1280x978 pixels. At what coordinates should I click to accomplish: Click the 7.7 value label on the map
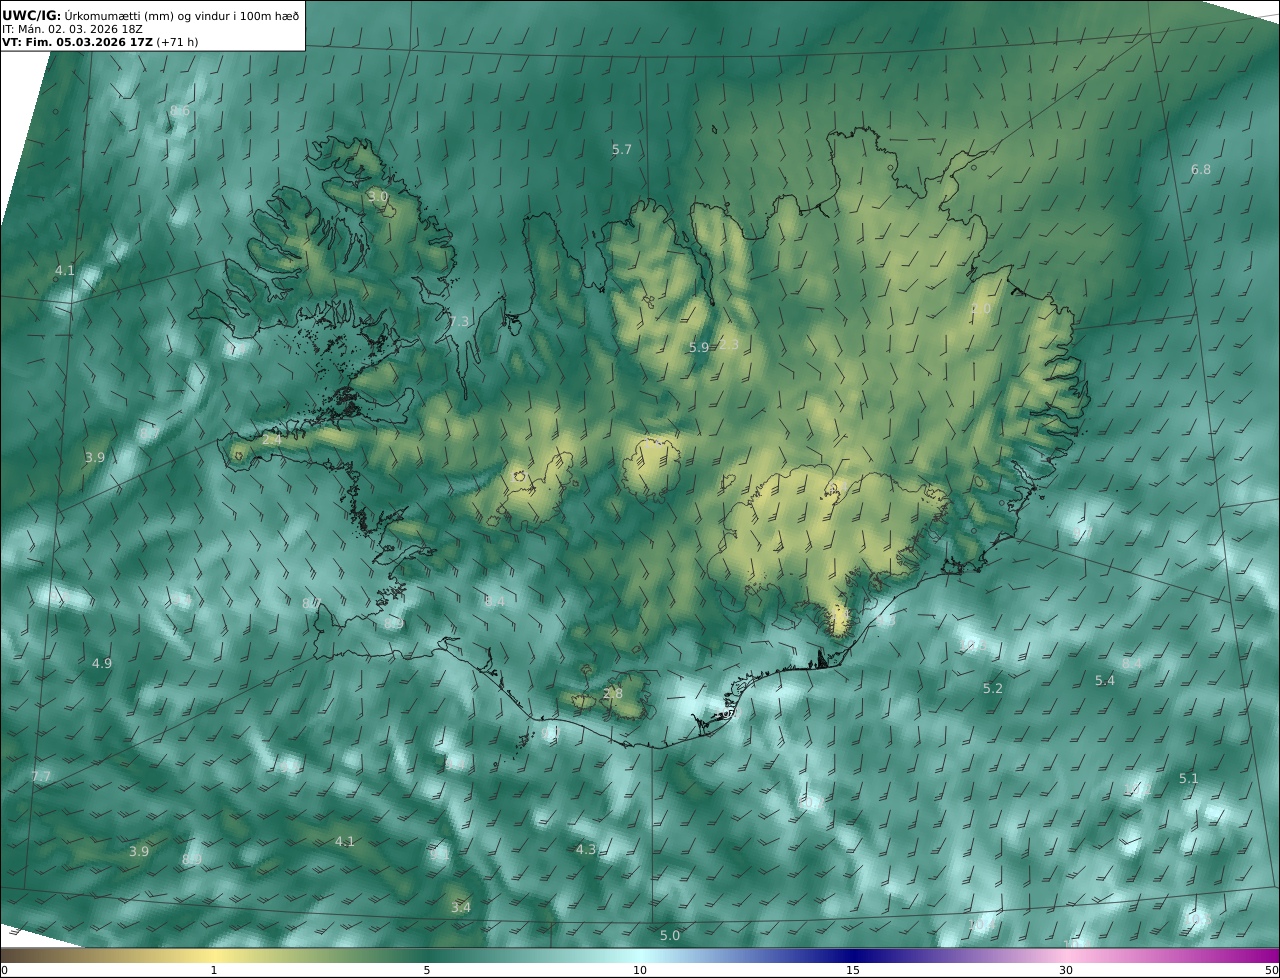pos(41,777)
